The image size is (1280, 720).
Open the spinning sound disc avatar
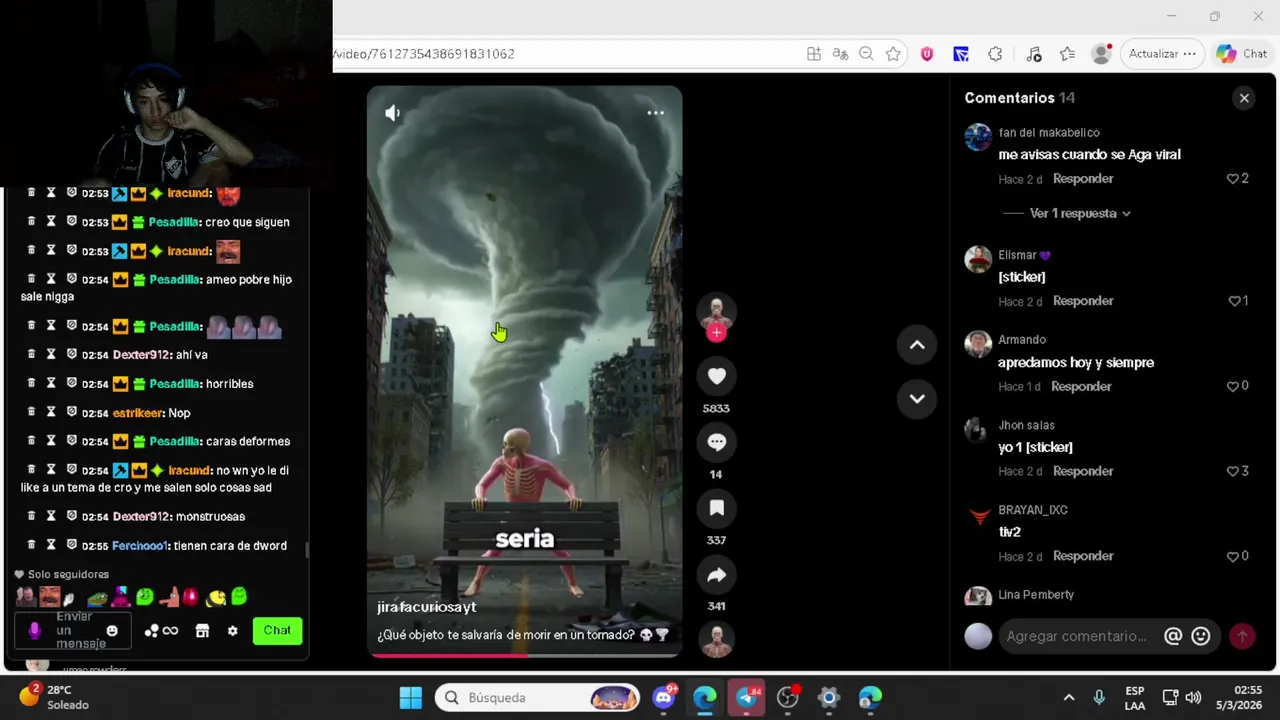click(x=716, y=640)
